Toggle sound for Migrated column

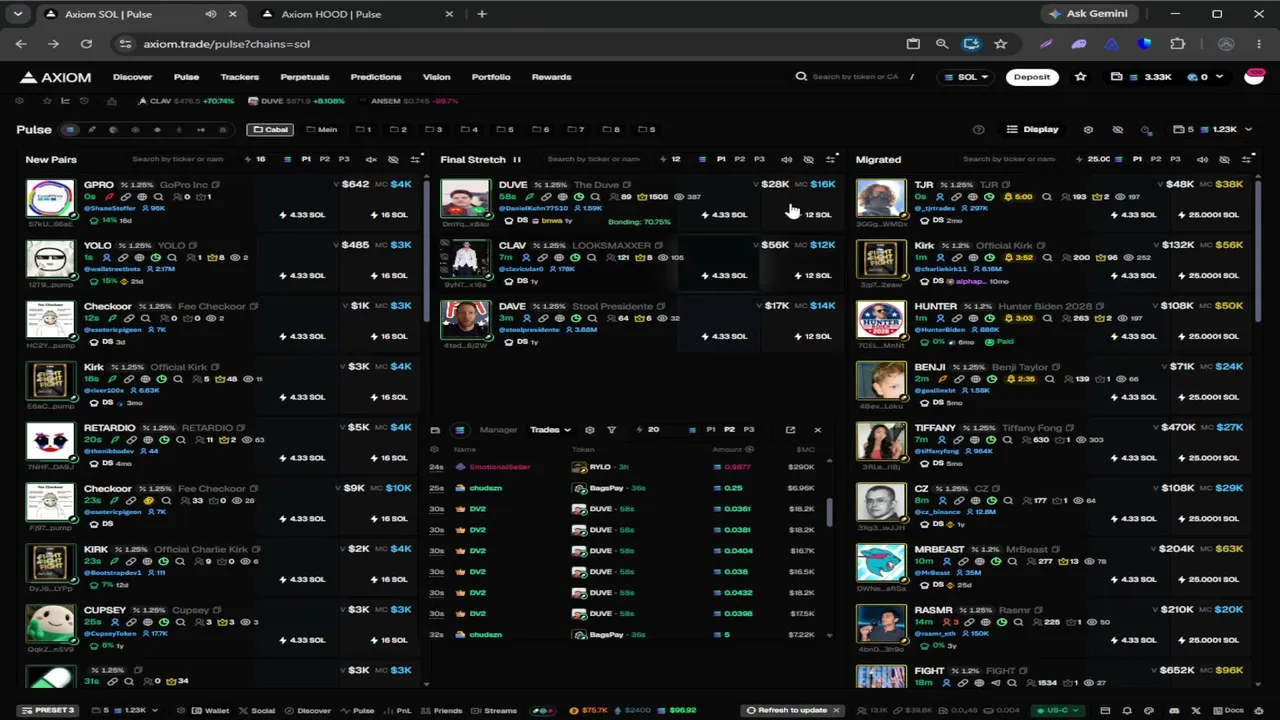[1202, 160]
